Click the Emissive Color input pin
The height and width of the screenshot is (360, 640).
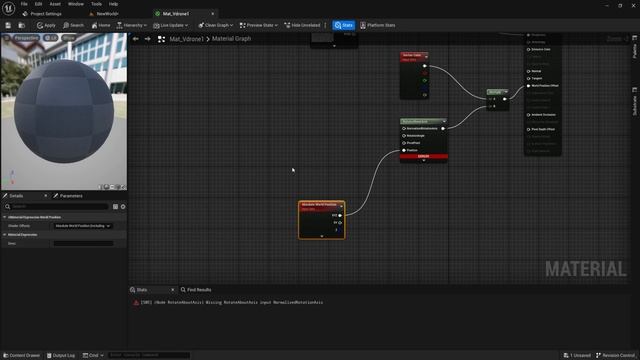click(529, 49)
